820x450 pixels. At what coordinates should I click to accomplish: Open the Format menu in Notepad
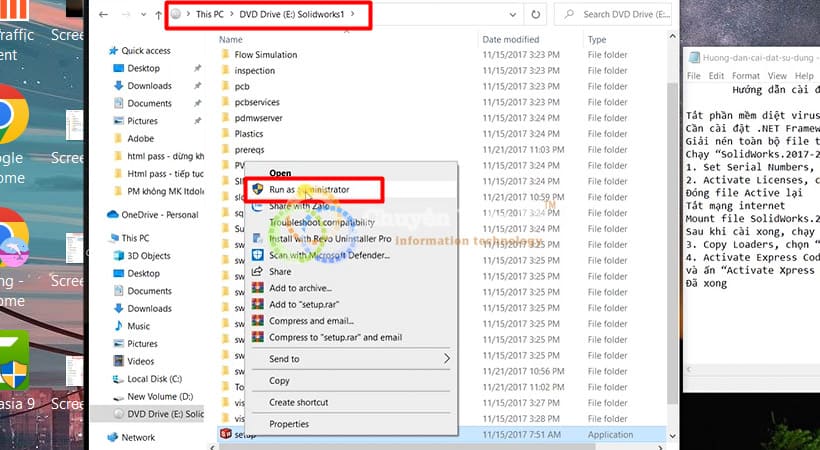(x=745, y=76)
